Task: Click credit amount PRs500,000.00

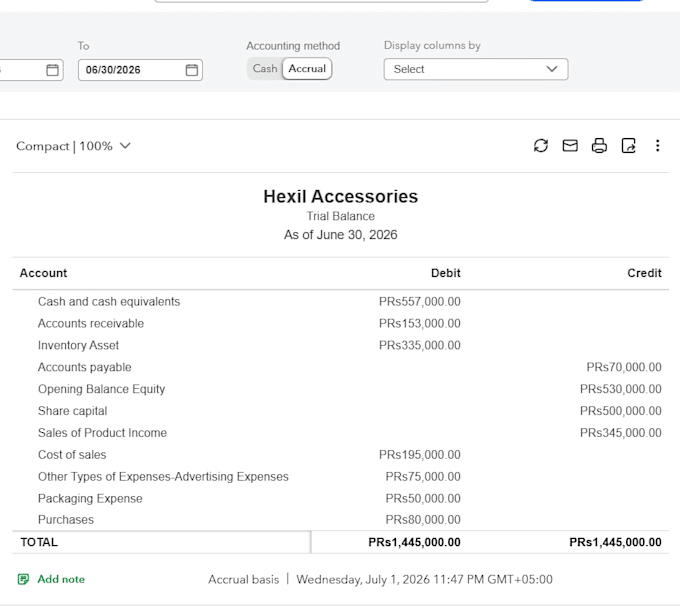Action: [621, 411]
